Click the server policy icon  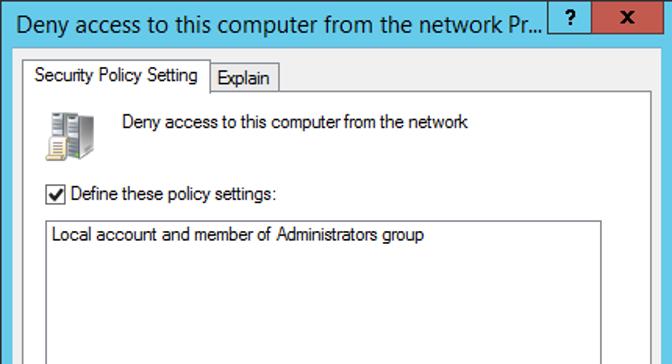click(x=70, y=136)
